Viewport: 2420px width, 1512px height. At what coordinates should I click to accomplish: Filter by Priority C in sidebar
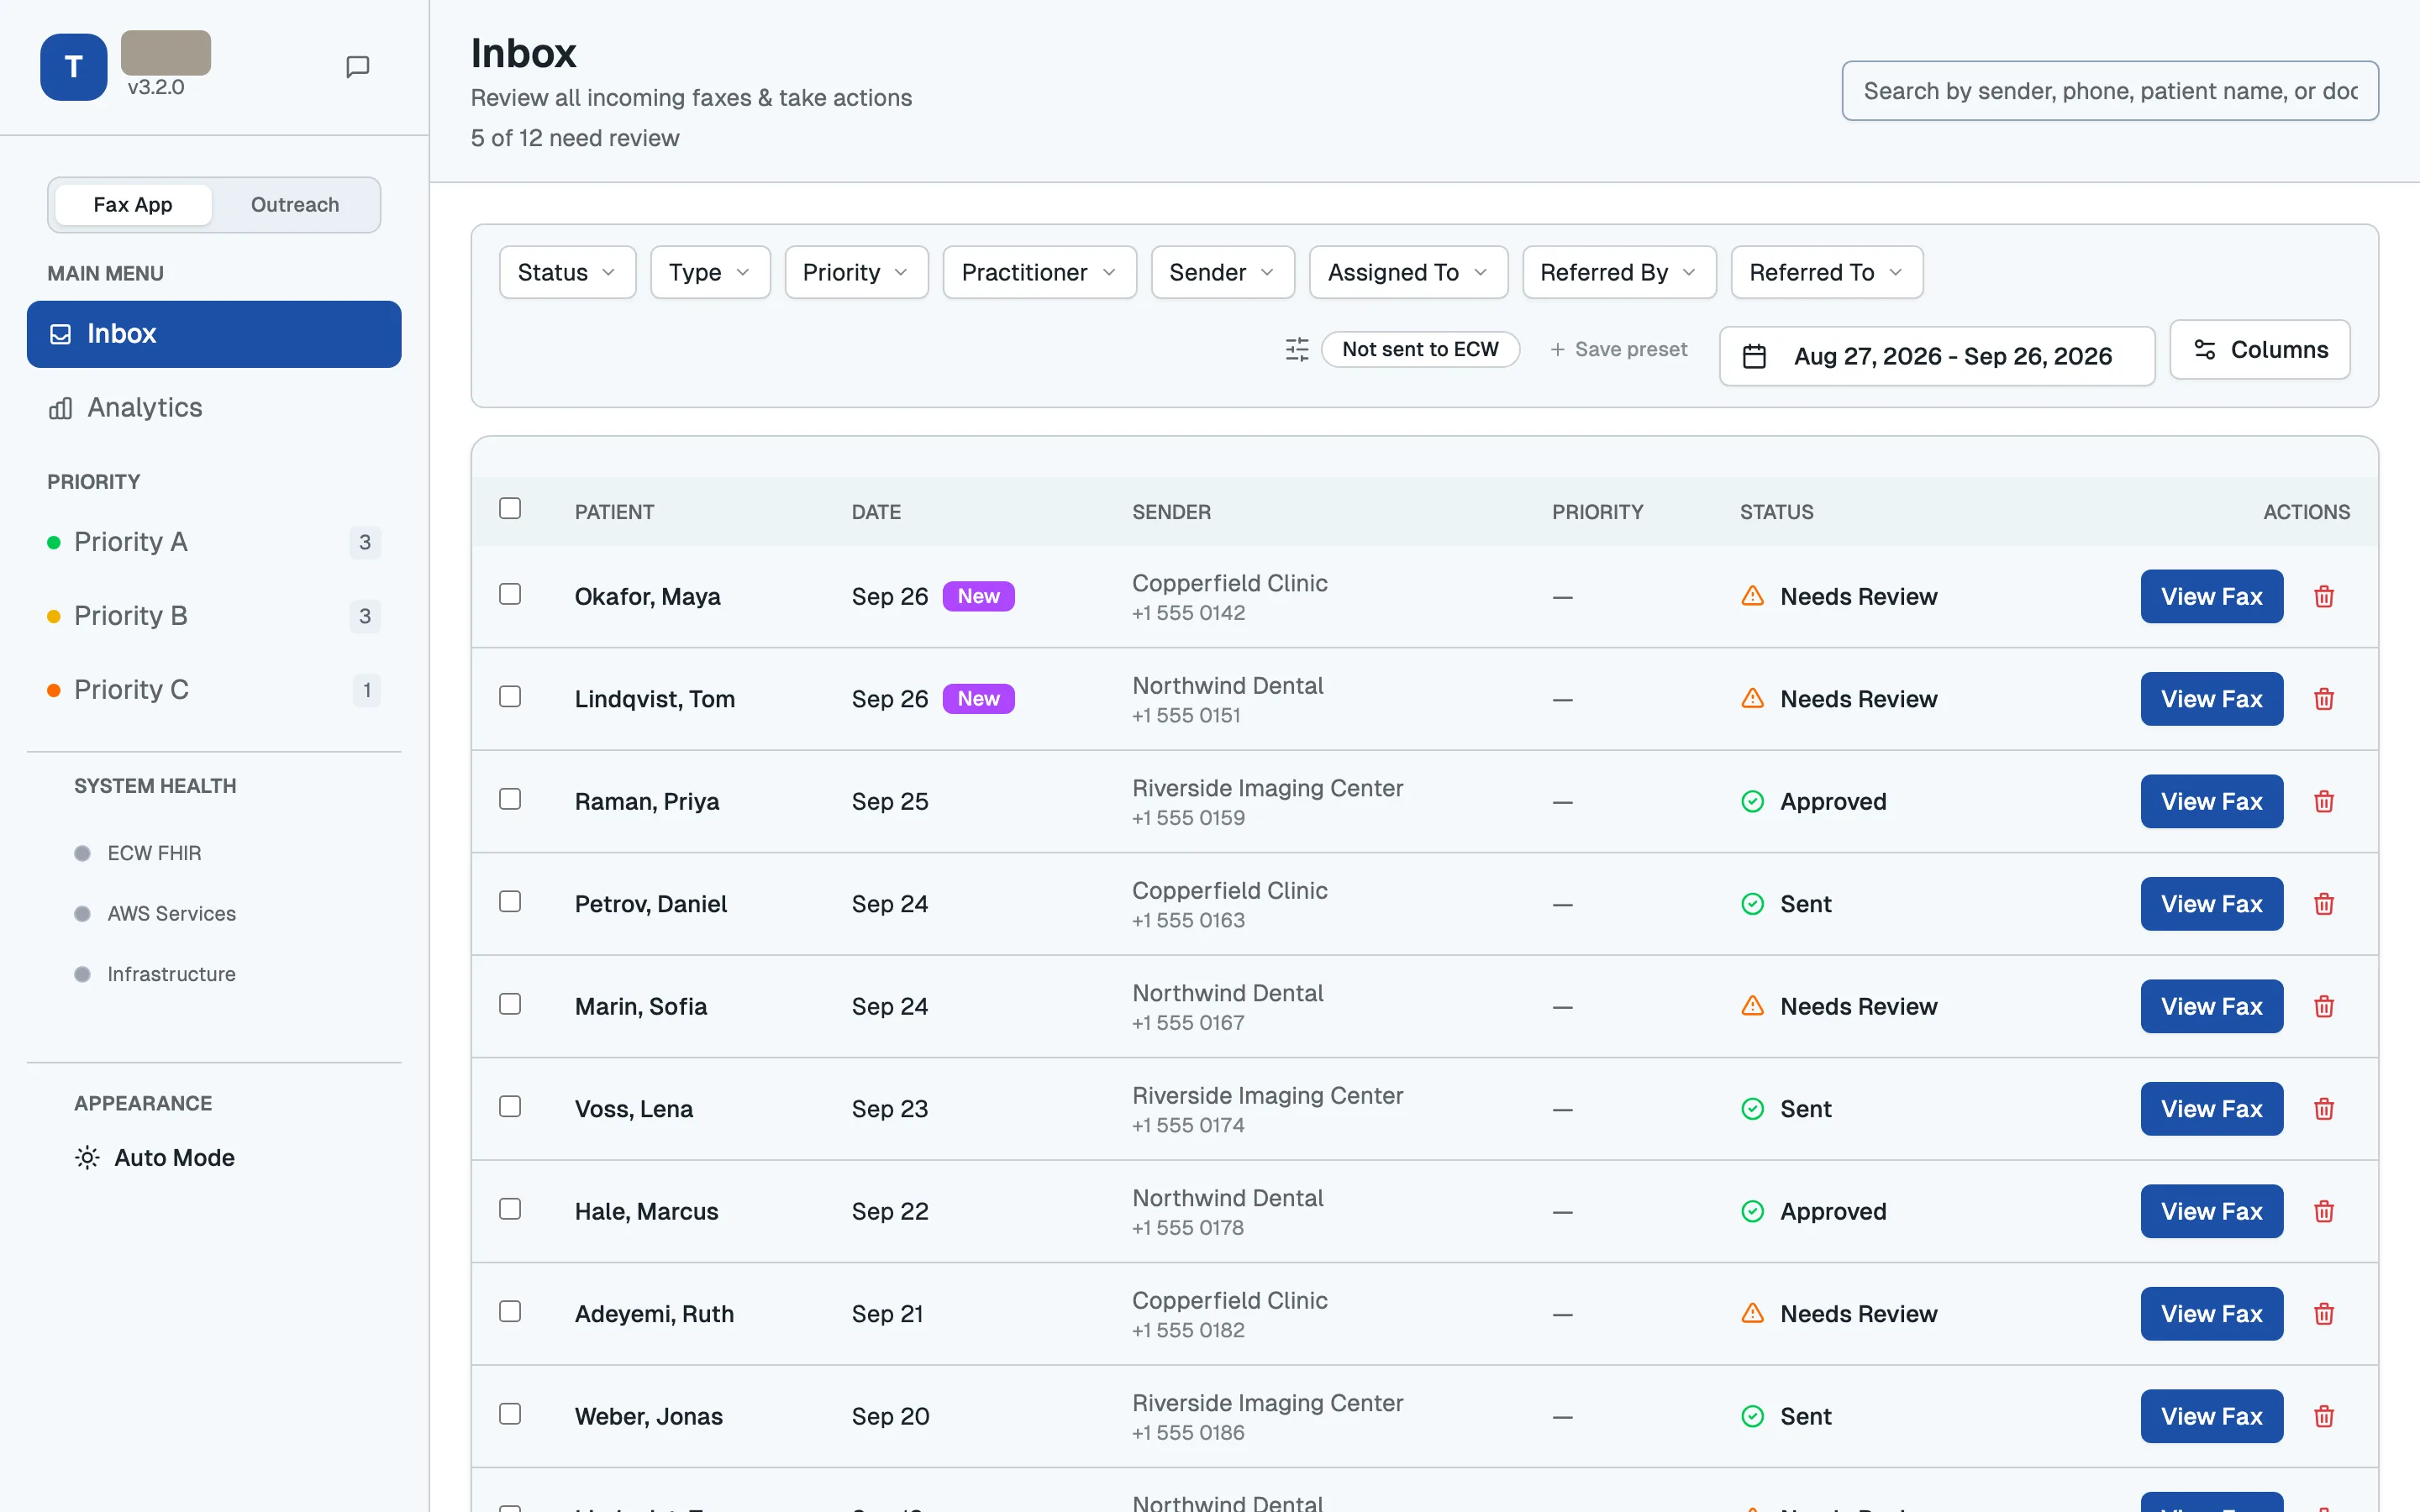[214, 690]
